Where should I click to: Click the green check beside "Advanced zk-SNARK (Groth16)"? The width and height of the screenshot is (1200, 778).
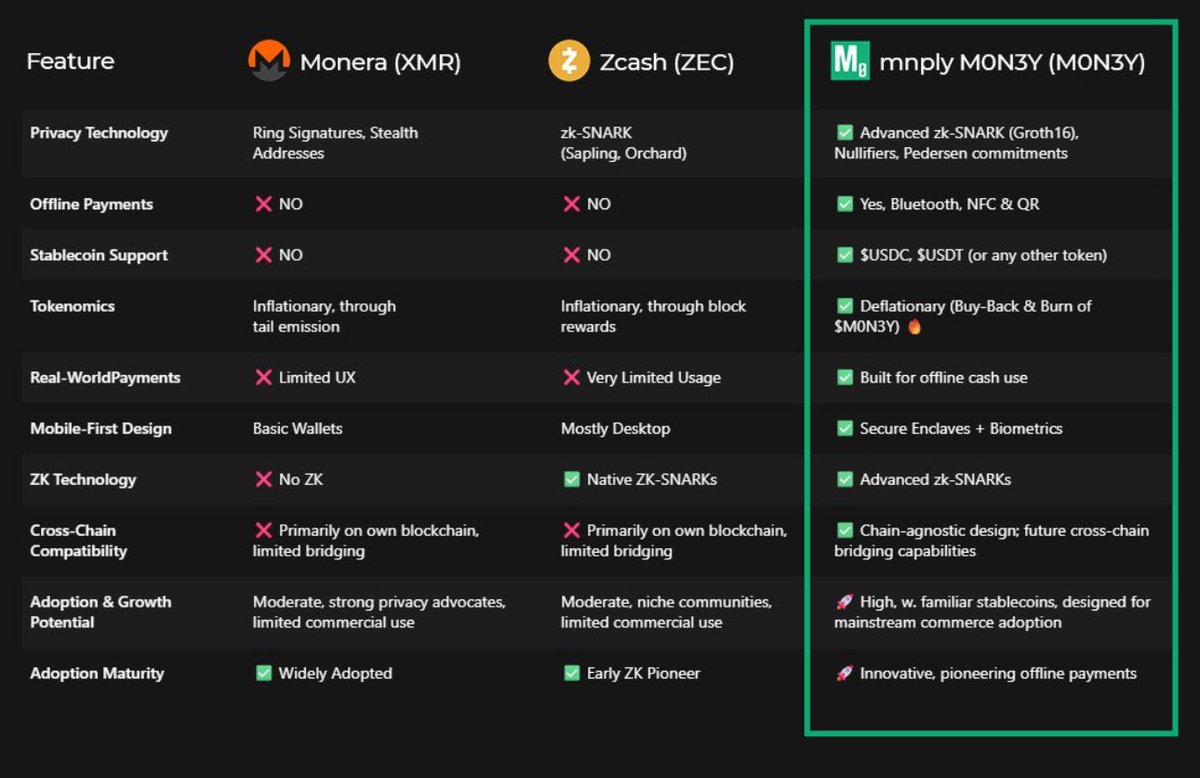tap(845, 133)
